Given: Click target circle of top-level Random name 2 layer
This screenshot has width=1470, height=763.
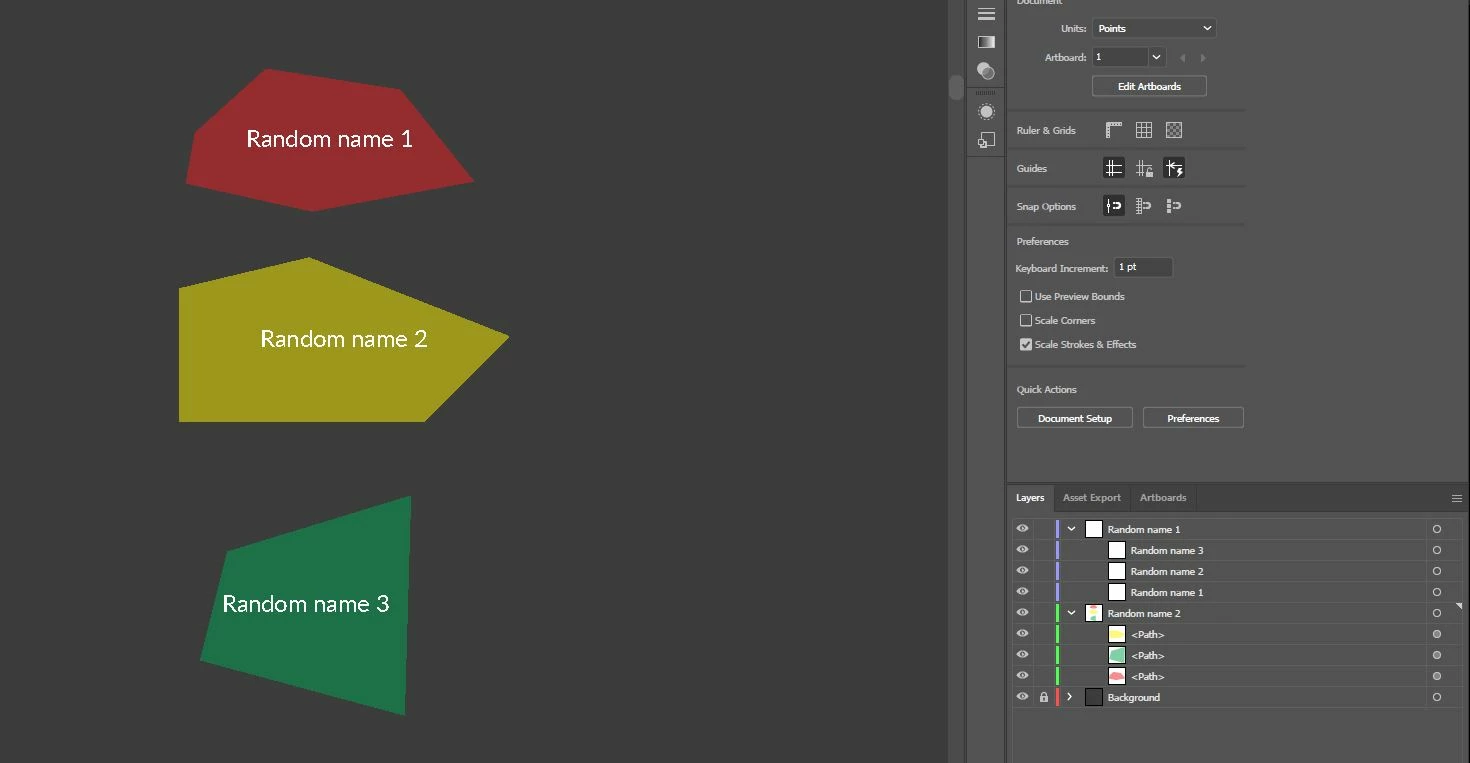Looking at the screenshot, I should 1437,613.
